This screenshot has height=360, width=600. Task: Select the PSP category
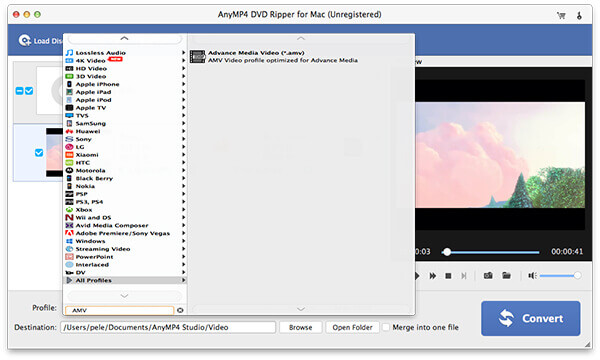(x=125, y=194)
